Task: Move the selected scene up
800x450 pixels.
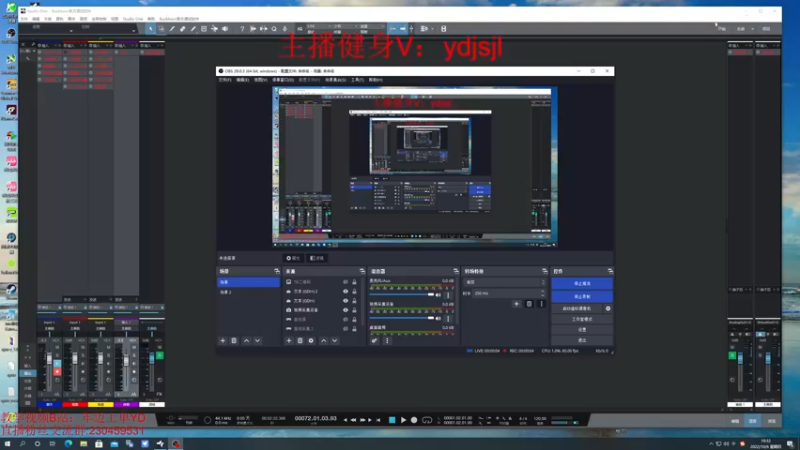Action: tap(246, 340)
